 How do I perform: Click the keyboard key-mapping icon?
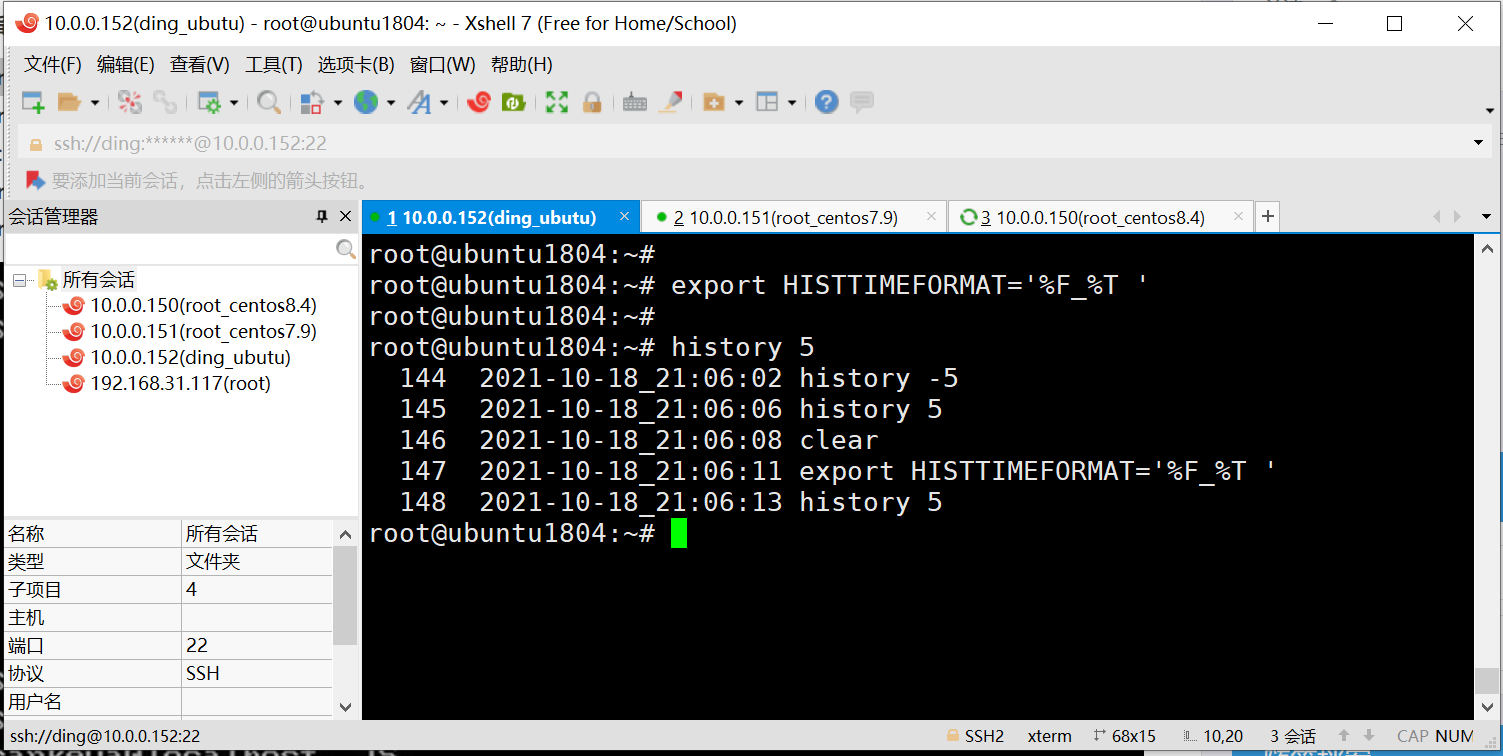635,102
